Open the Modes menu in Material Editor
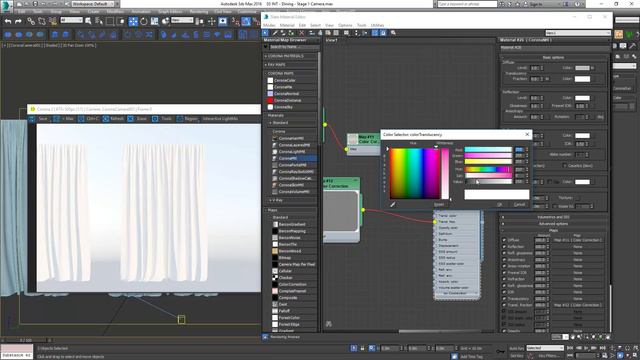This screenshot has width=640, height=360. pos(269,25)
